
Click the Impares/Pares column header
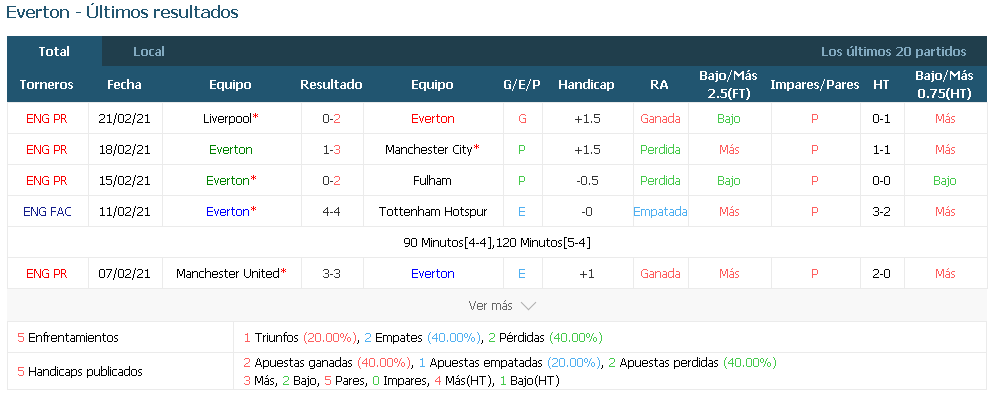pos(815,85)
